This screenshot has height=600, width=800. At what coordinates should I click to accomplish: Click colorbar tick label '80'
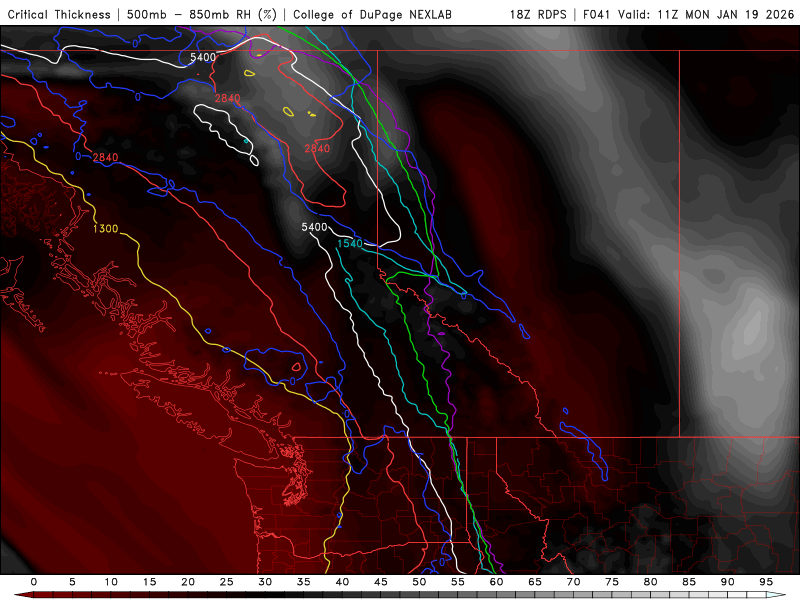(x=651, y=582)
